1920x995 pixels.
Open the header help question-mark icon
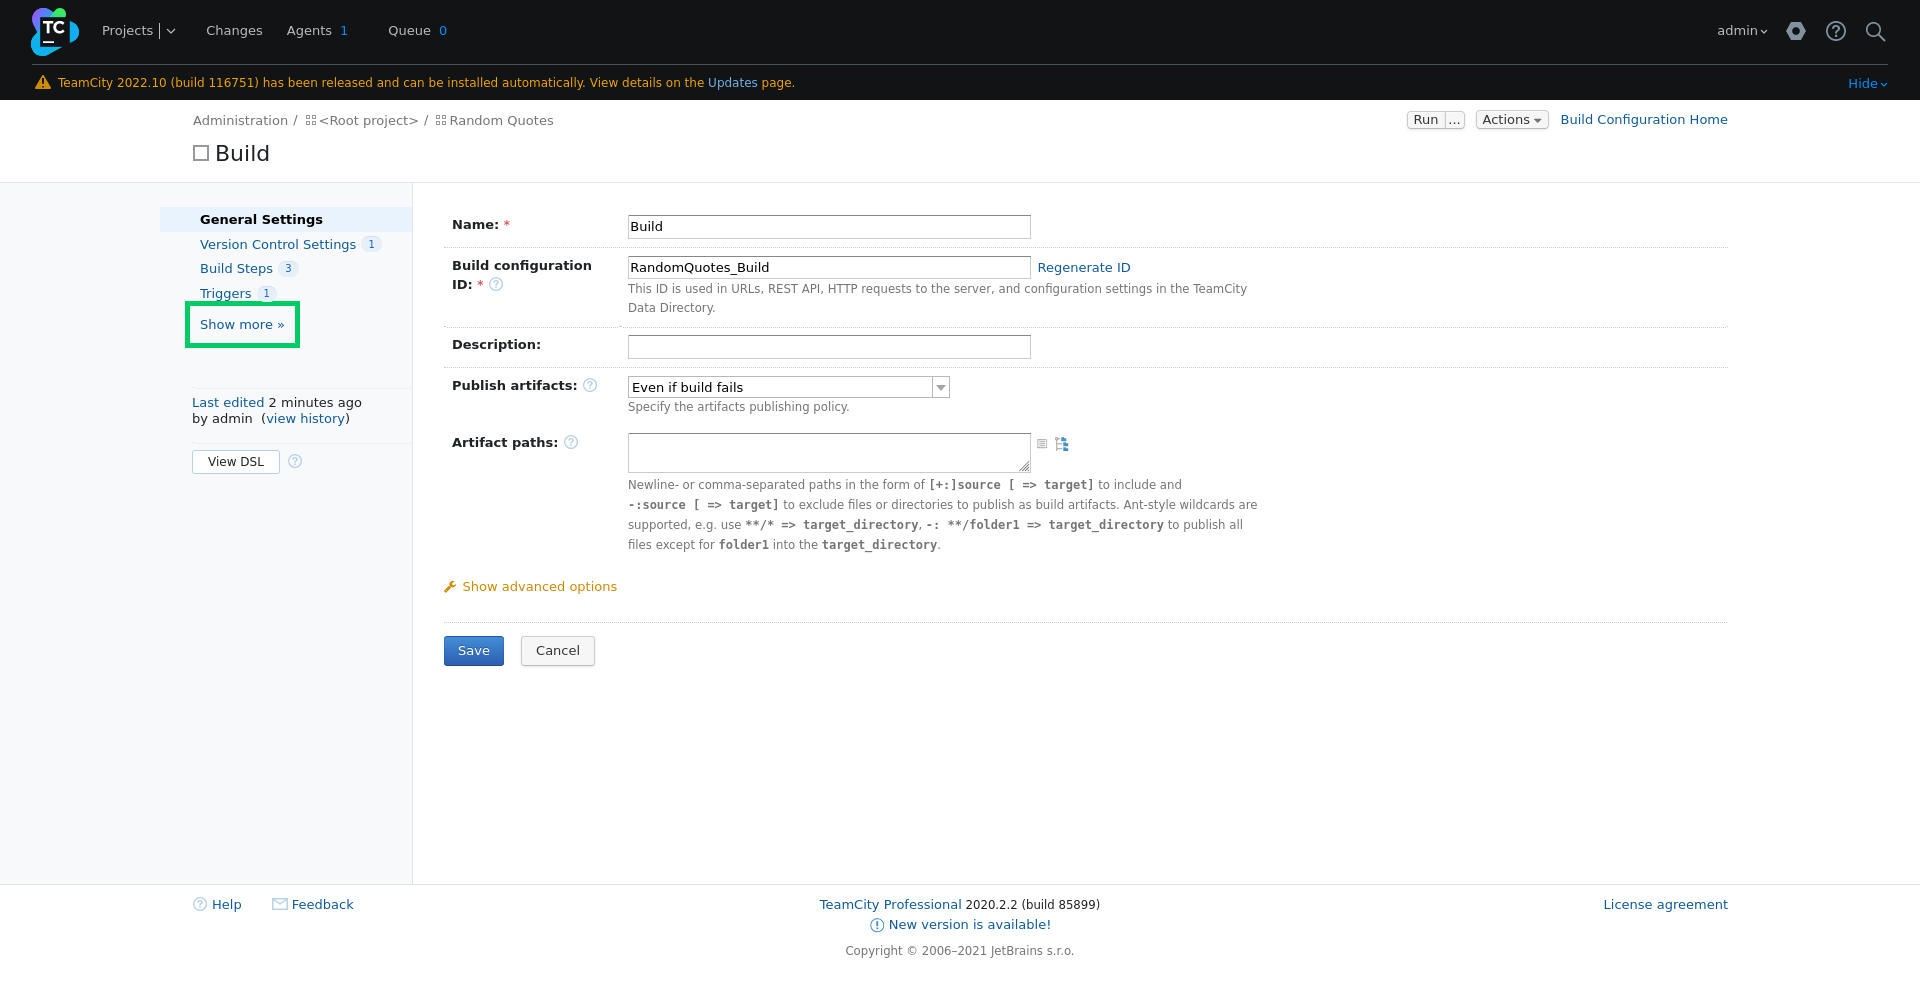coord(1836,31)
